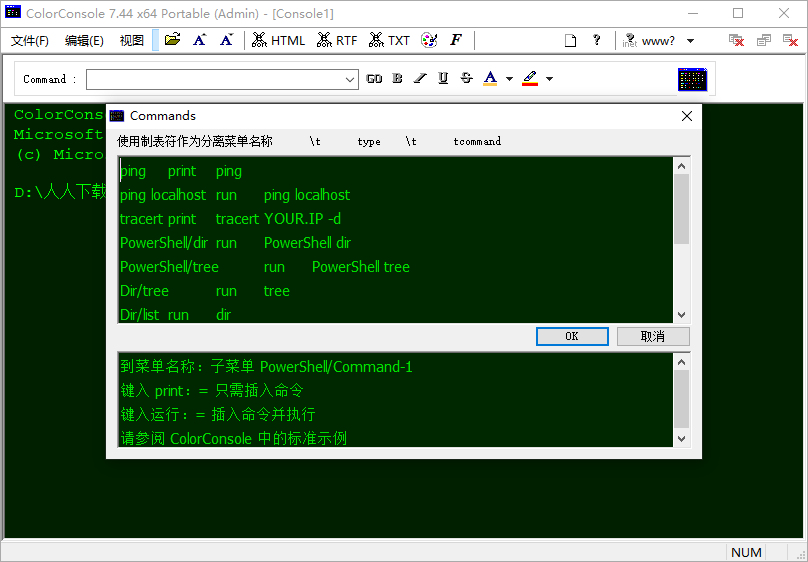This screenshot has height=562, width=808.
Task: Close the Commands dialog
Action: (x=686, y=116)
